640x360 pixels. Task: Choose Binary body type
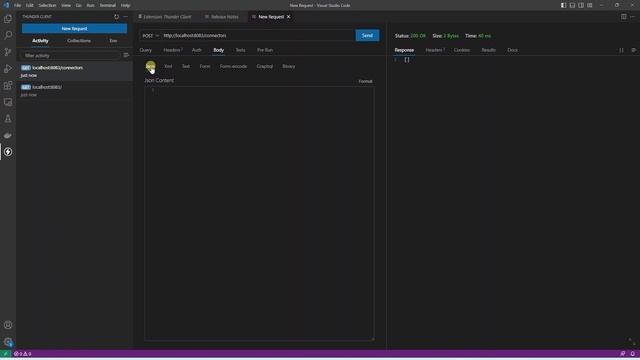pos(289,66)
